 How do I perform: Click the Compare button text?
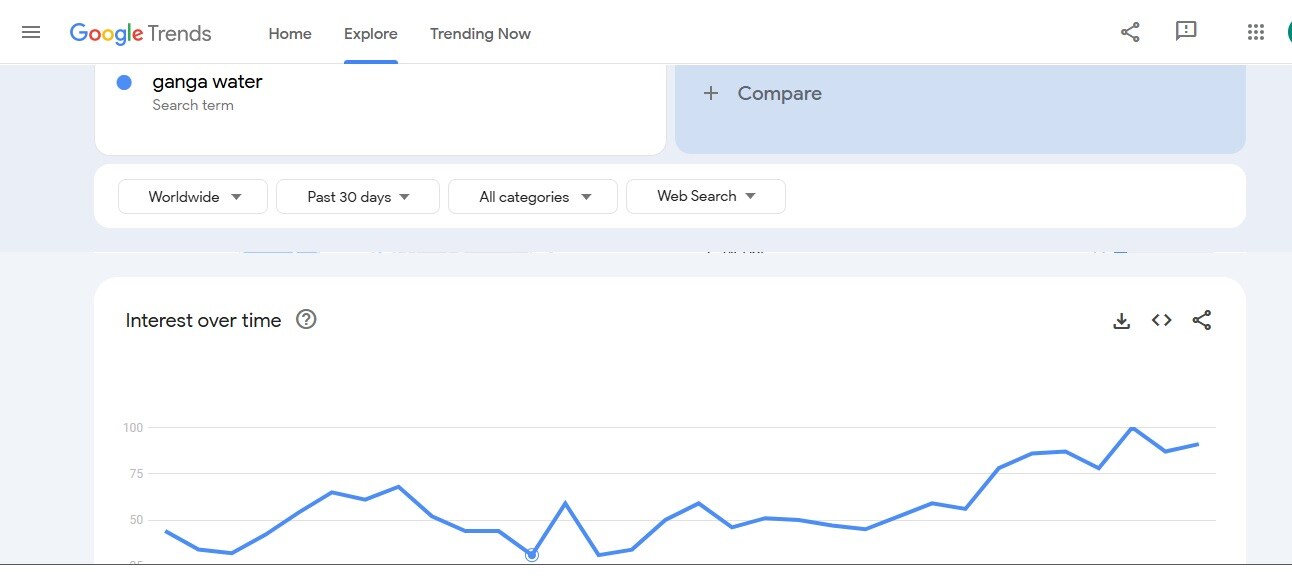click(x=779, y=93)
